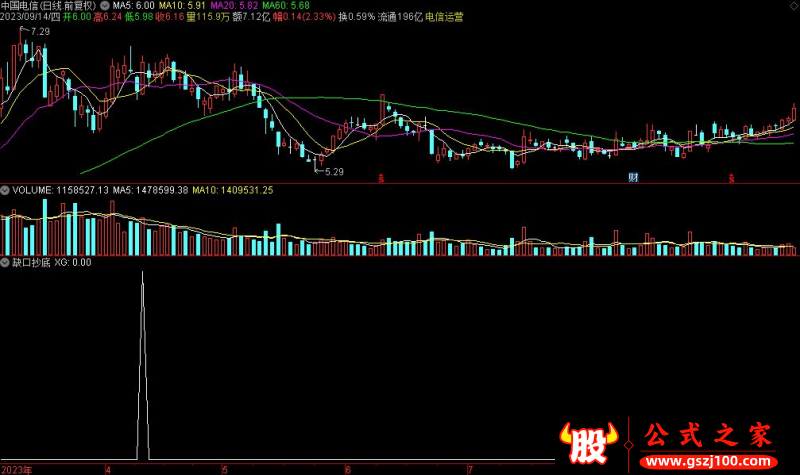The image size is (800, 475).
Task: Click the change value 幅0.14(2.33%)
Action: 304,17
